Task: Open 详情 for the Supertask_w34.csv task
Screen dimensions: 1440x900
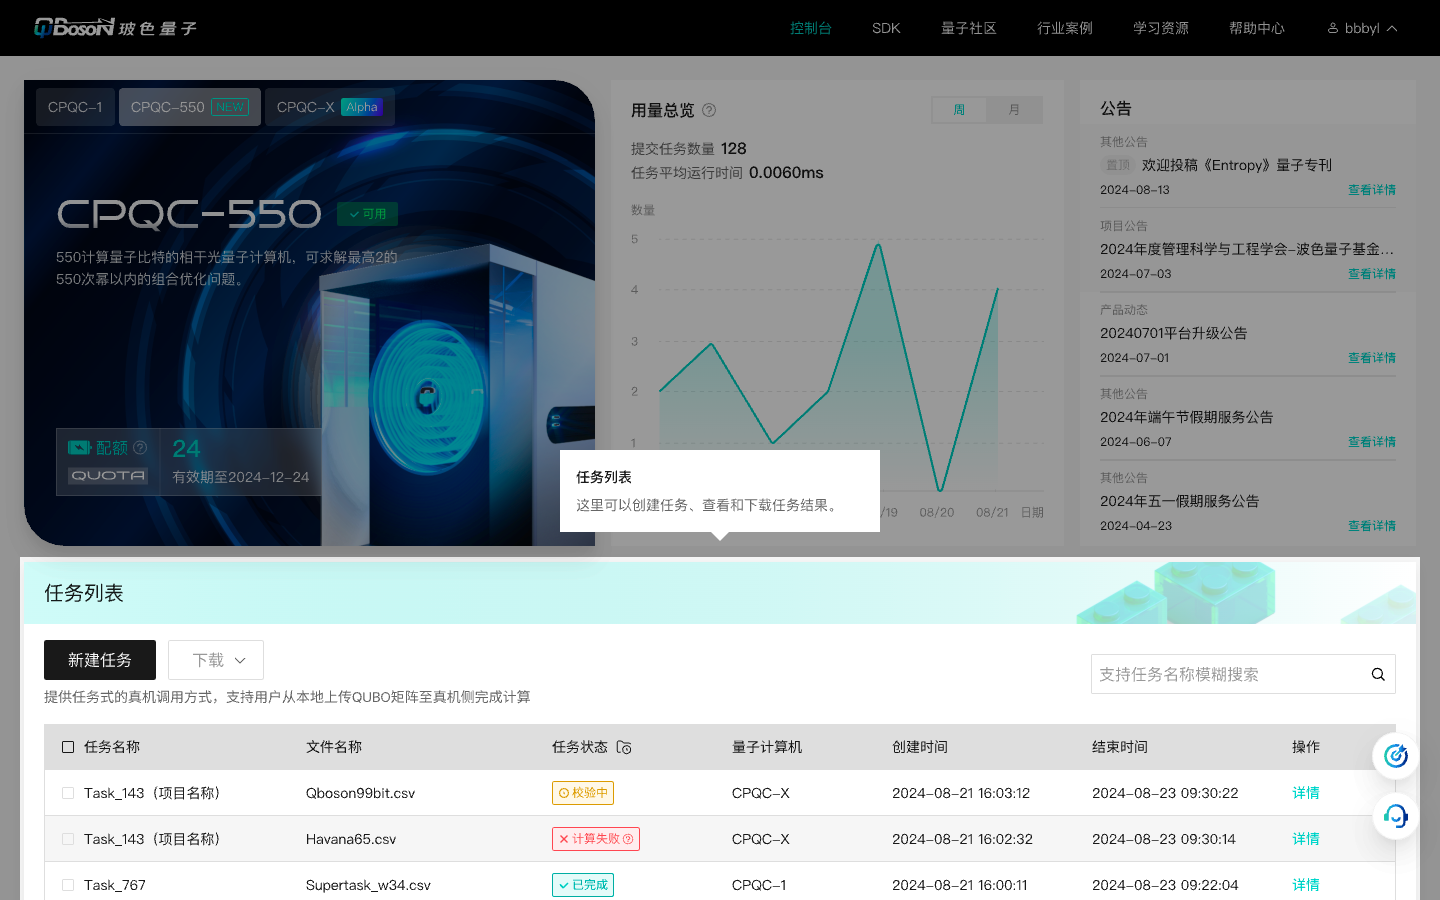Action: tap(1306, 885)
